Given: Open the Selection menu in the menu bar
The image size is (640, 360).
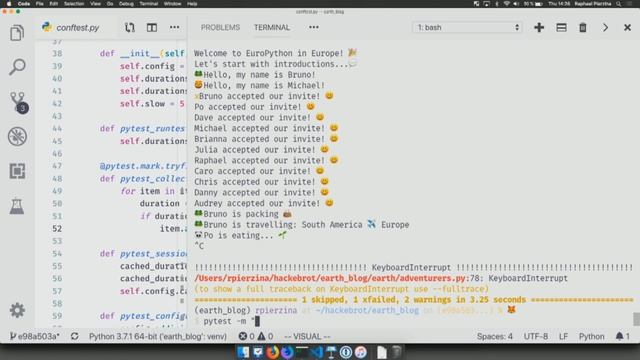Looking at the screenshot, I should 74,4.
